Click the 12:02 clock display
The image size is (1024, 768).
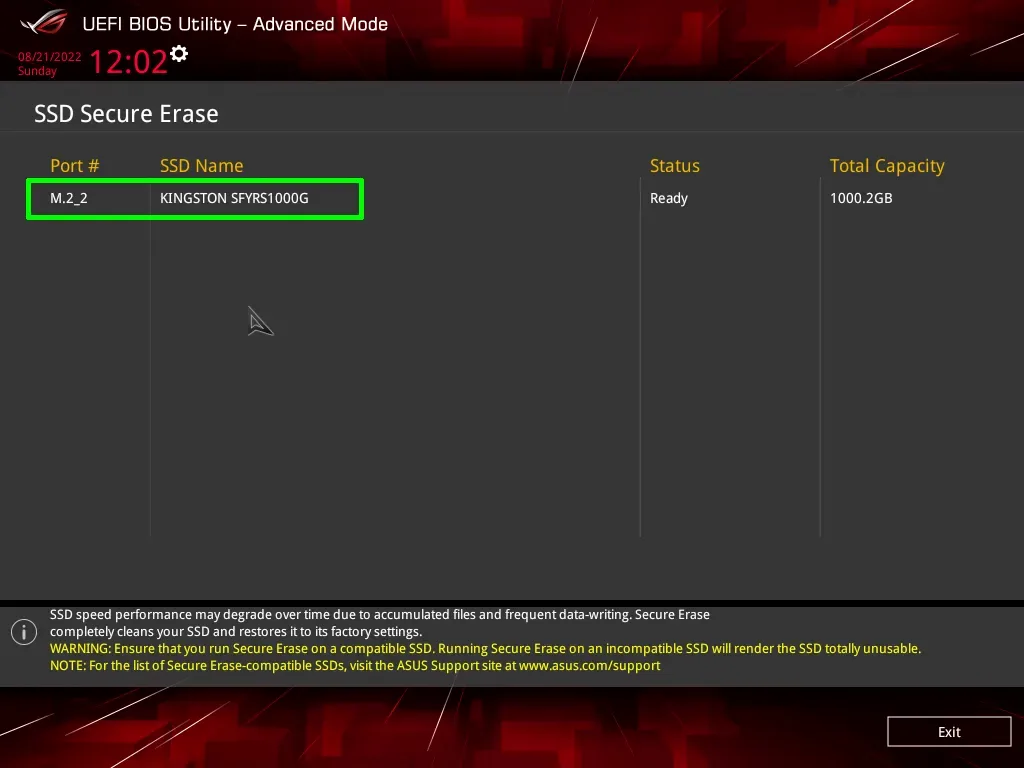coord(128,62)
